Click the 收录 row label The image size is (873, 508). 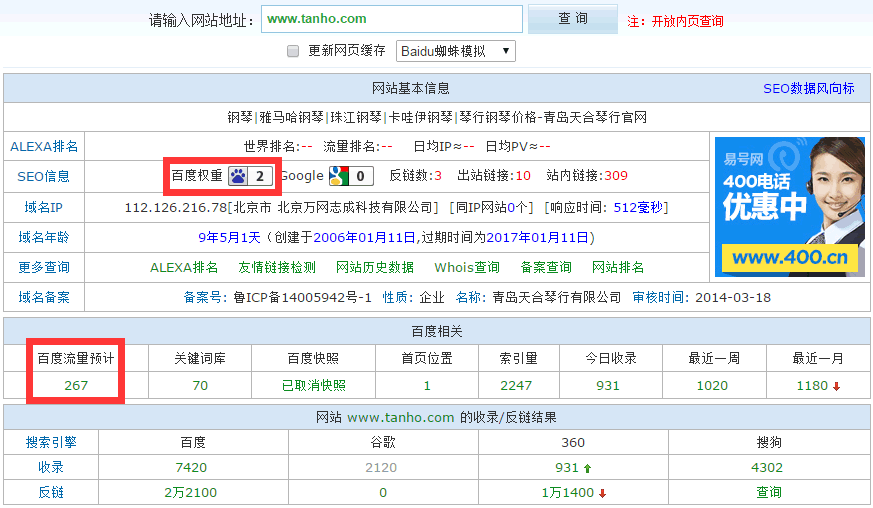pyautogui.click(x=51, y=467)
